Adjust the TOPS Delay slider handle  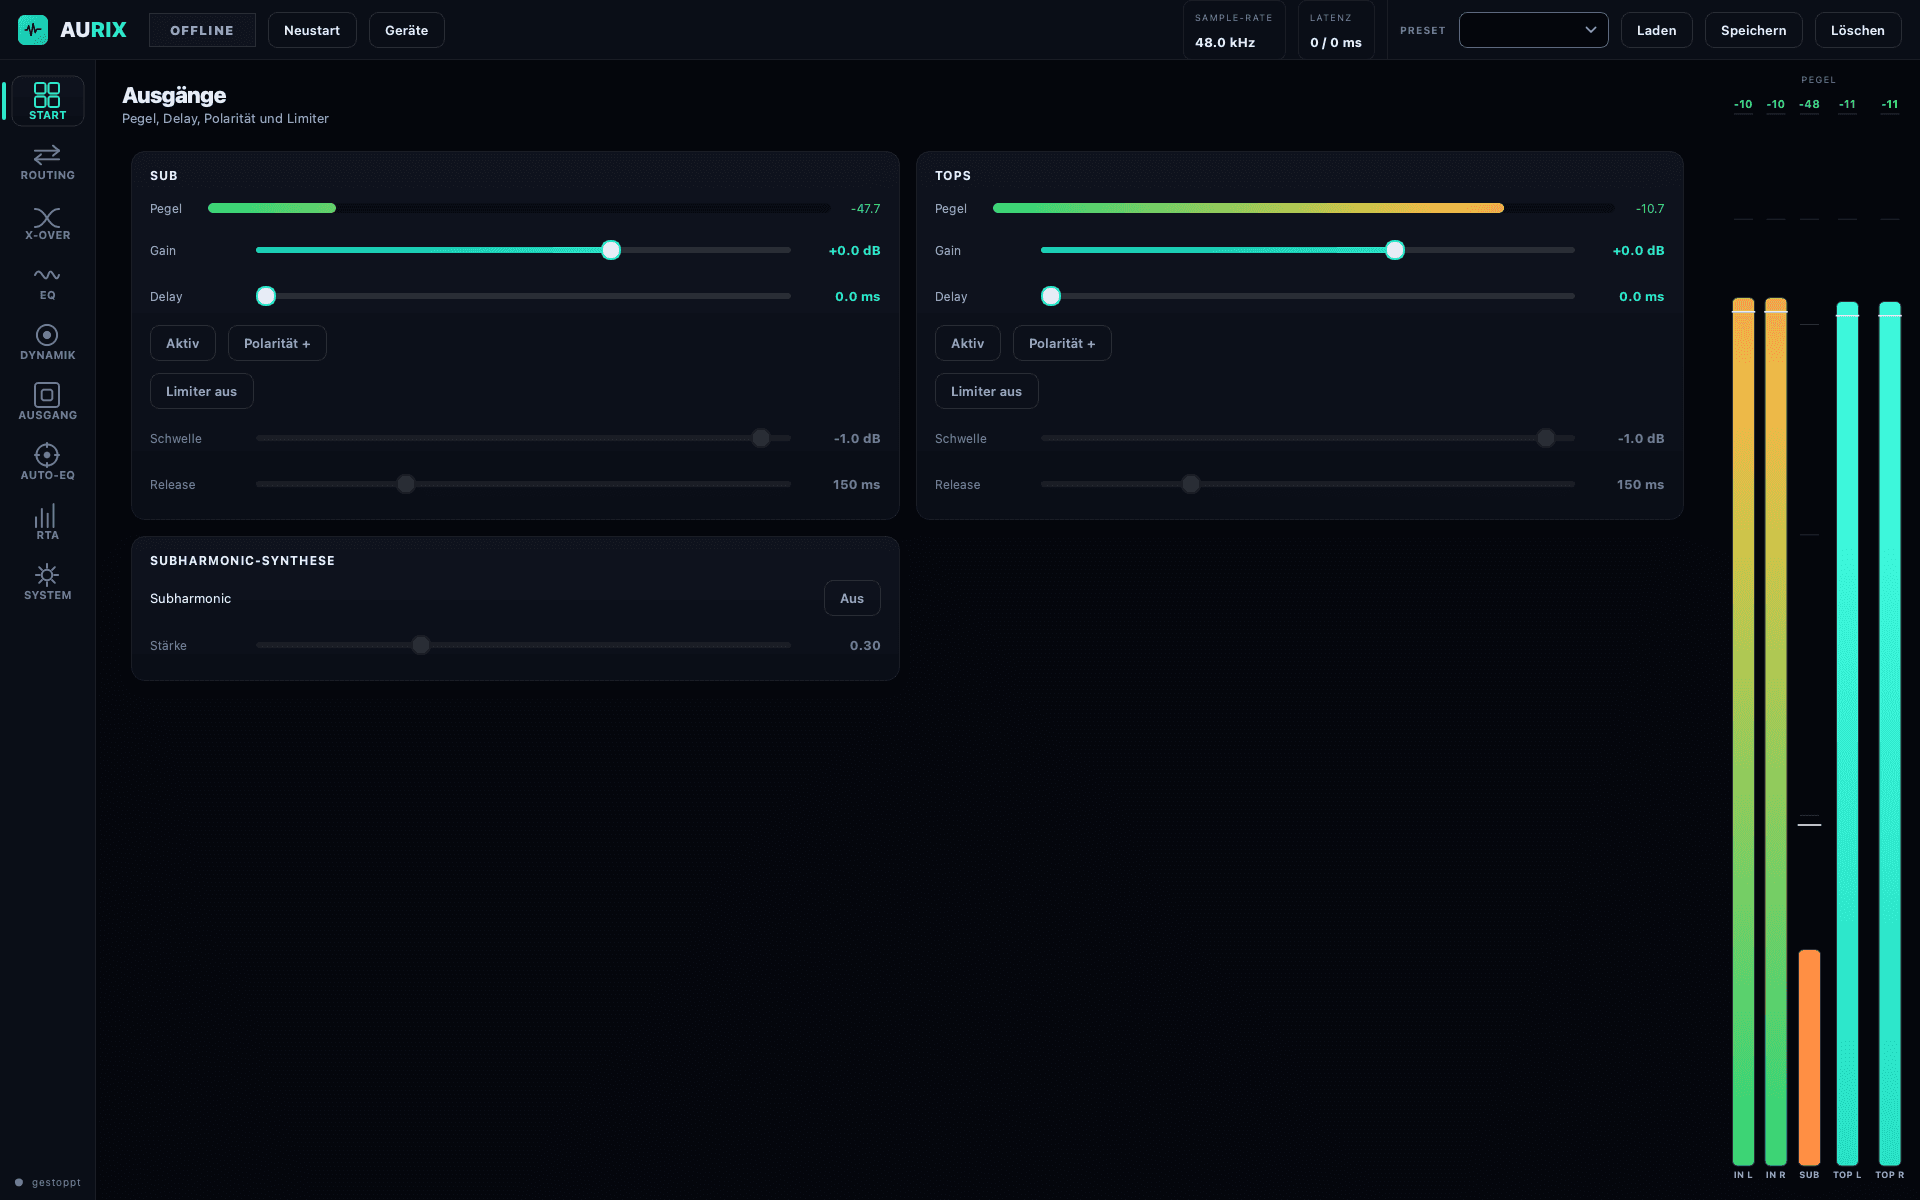click(x=1051, y=296)
